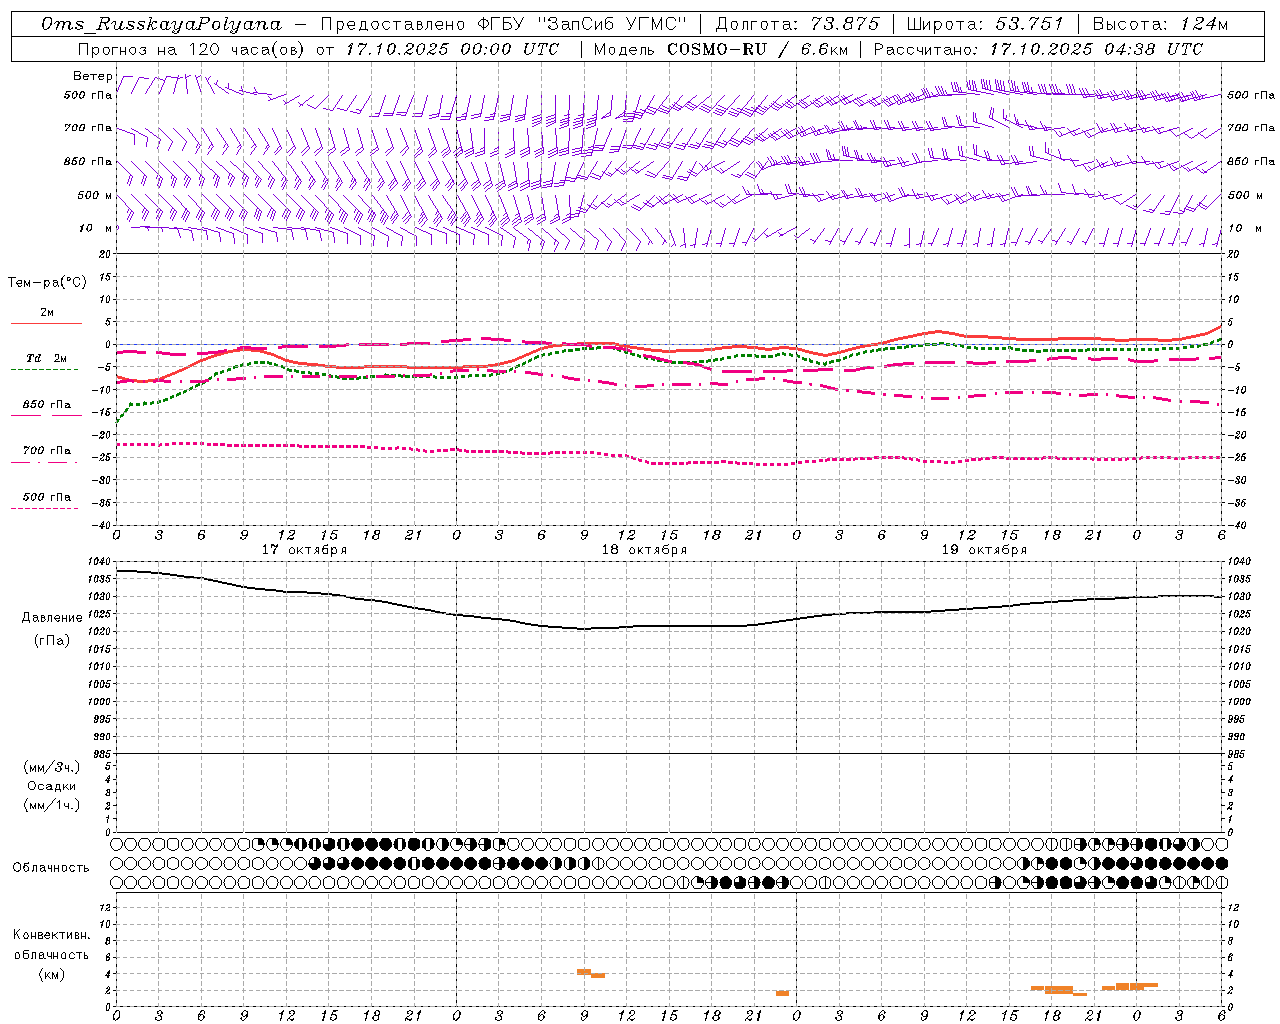Click the forecast text Прогноз на 120 часа(ов)
Viewport: 1280px width, 1024px height.
click(192, 49)
